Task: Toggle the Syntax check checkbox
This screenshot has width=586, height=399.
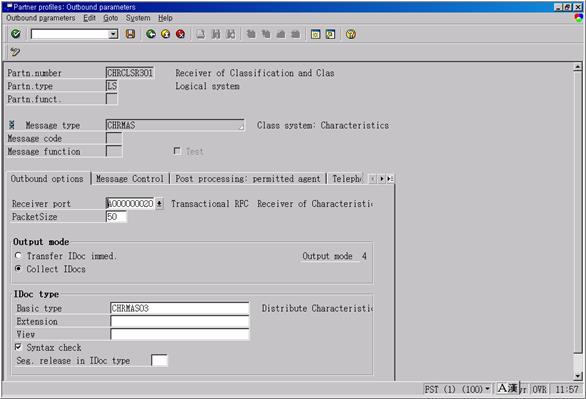Action: point(18,347)
